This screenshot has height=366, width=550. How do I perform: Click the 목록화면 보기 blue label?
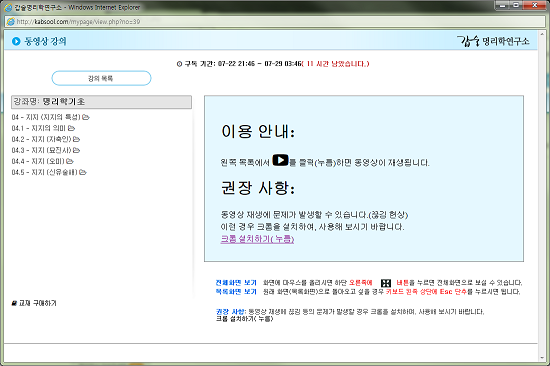point(236,292)
